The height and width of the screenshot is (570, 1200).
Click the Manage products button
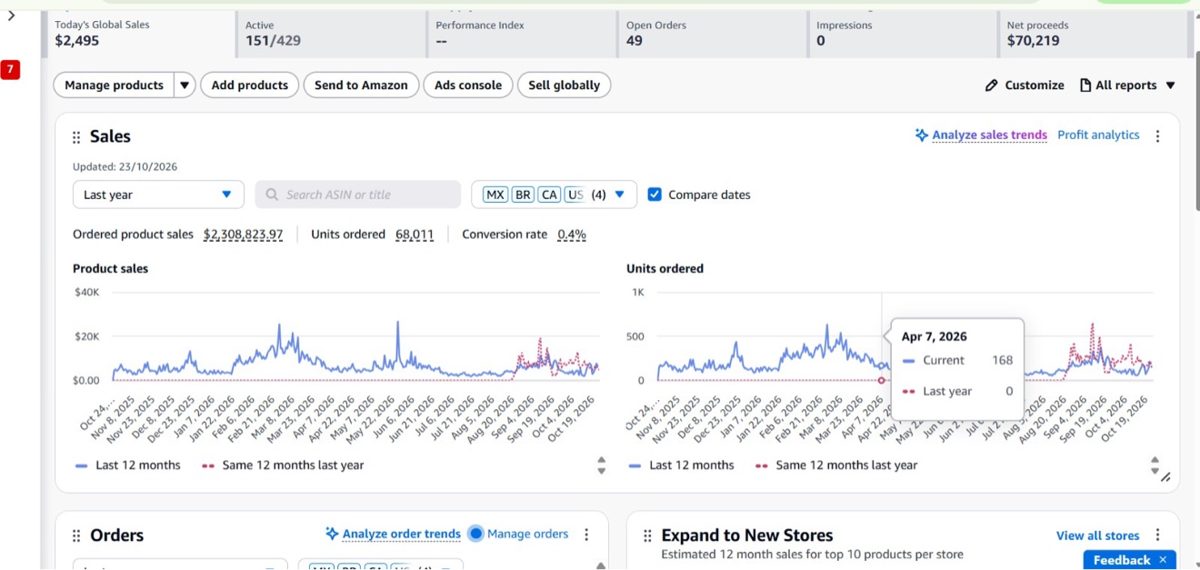[x=114, y=86]
